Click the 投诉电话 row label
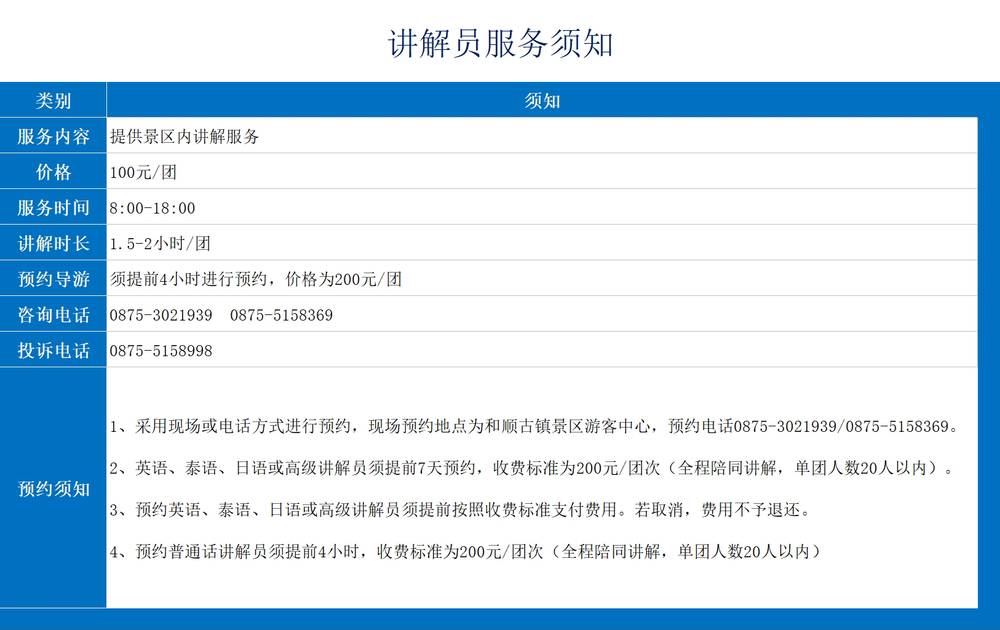This screenshot has height=630, width=1000. [x=53, y=351]
